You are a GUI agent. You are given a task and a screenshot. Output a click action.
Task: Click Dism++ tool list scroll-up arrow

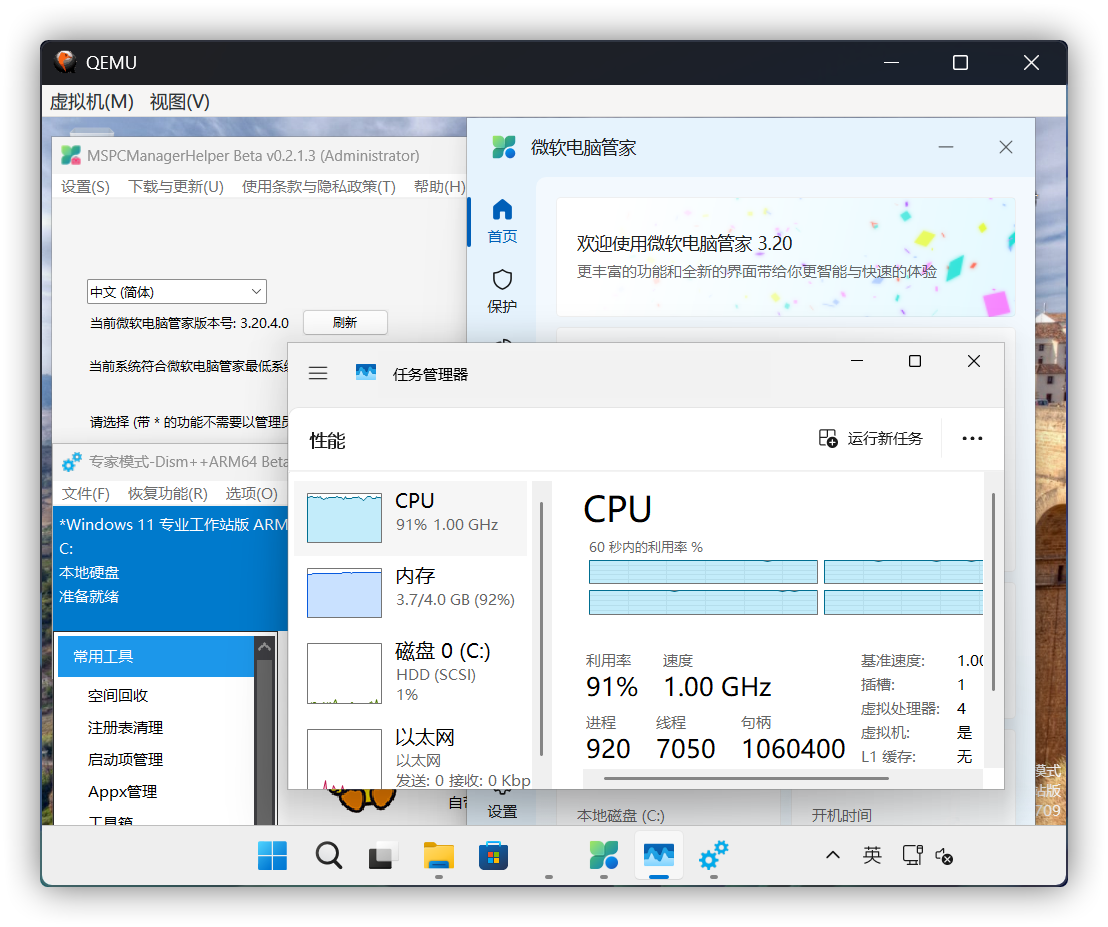coord(265,646)
